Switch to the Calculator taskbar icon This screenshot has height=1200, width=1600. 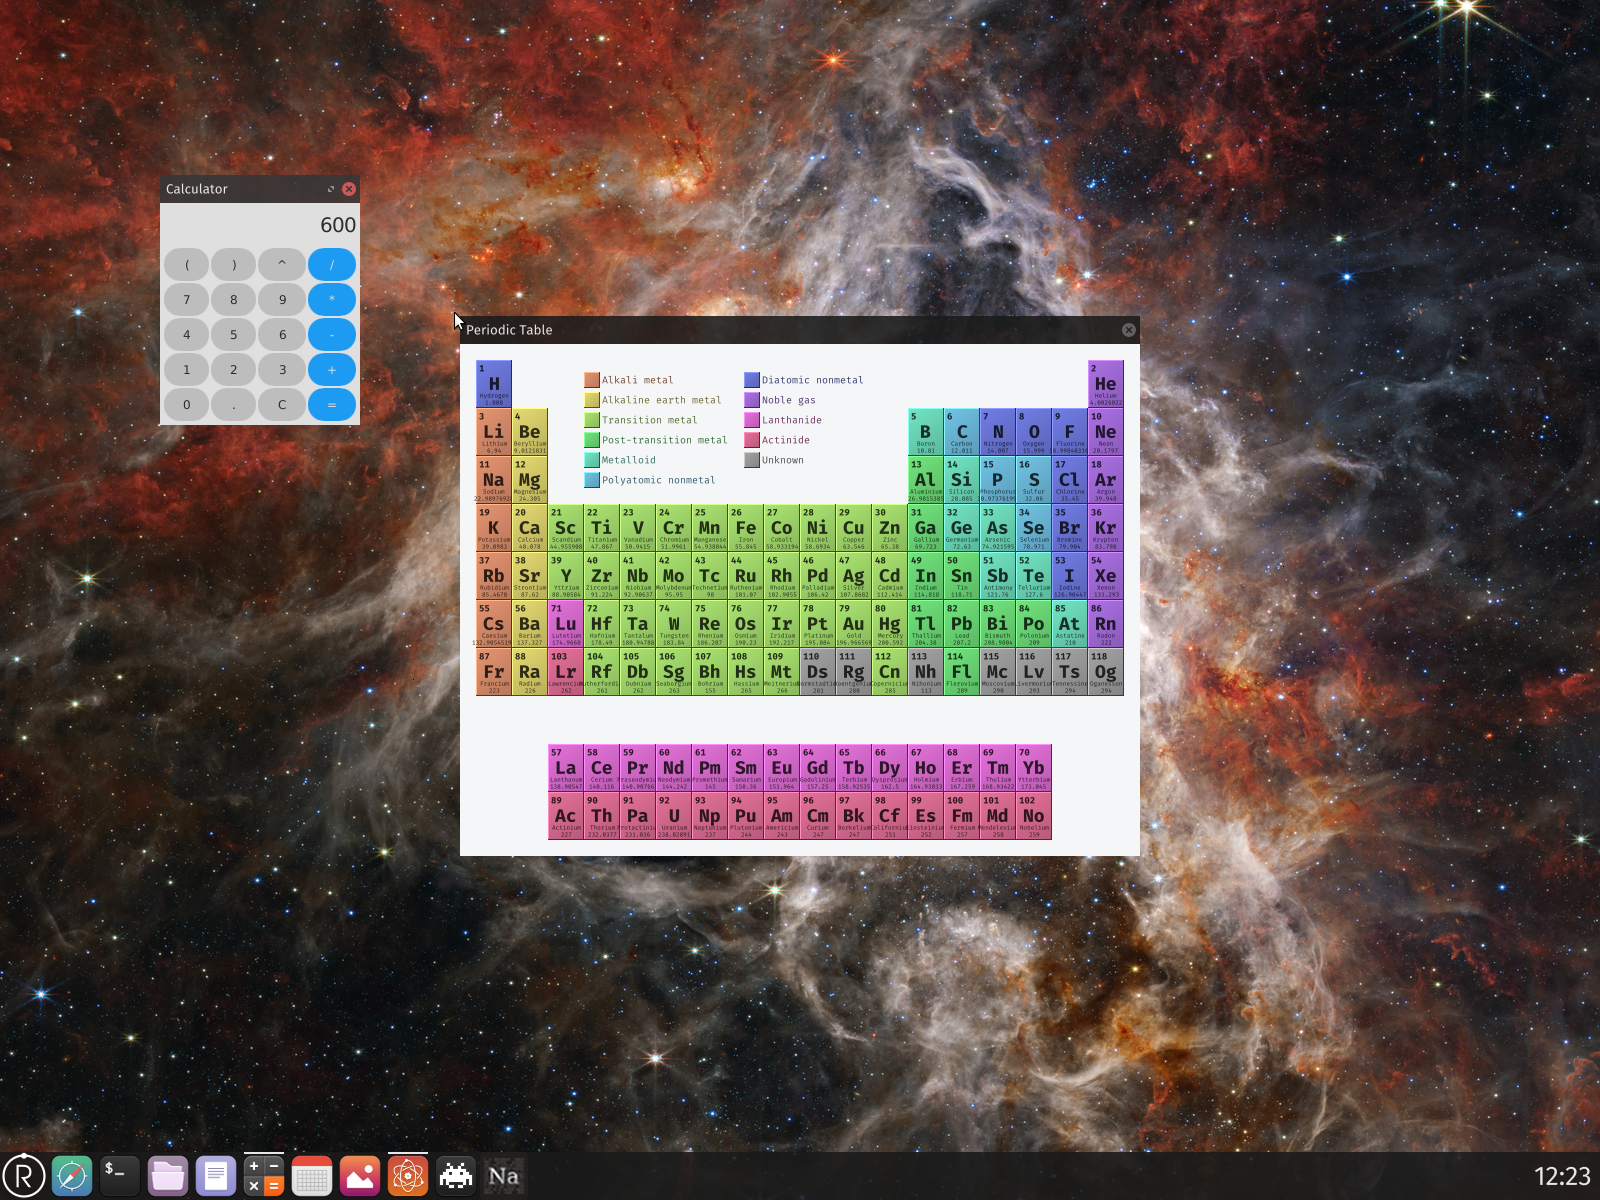pyautogui.click(x=264, y=1176)
